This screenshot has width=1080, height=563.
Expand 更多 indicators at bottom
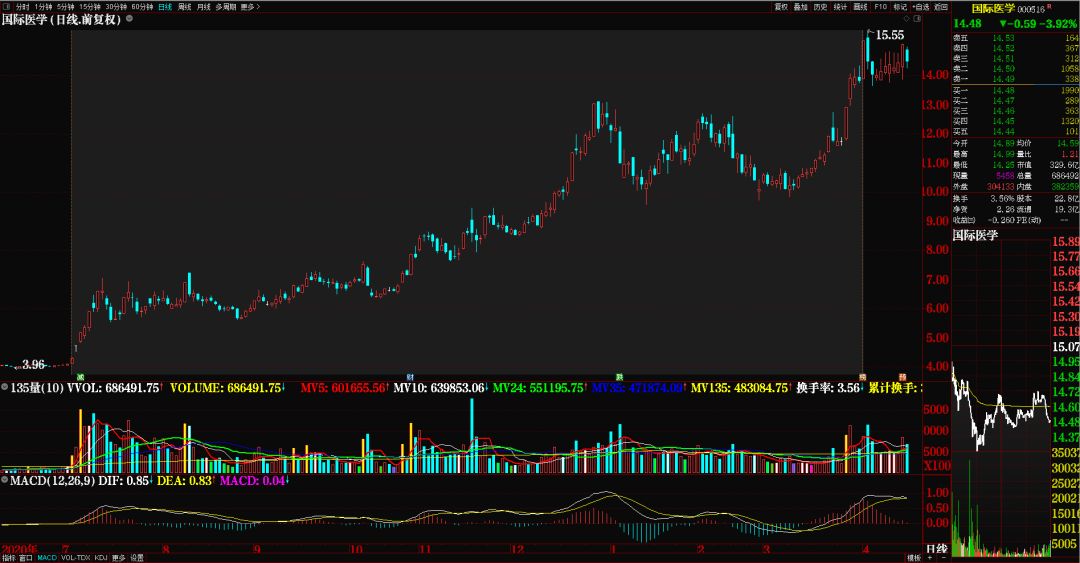coord(118,557)
